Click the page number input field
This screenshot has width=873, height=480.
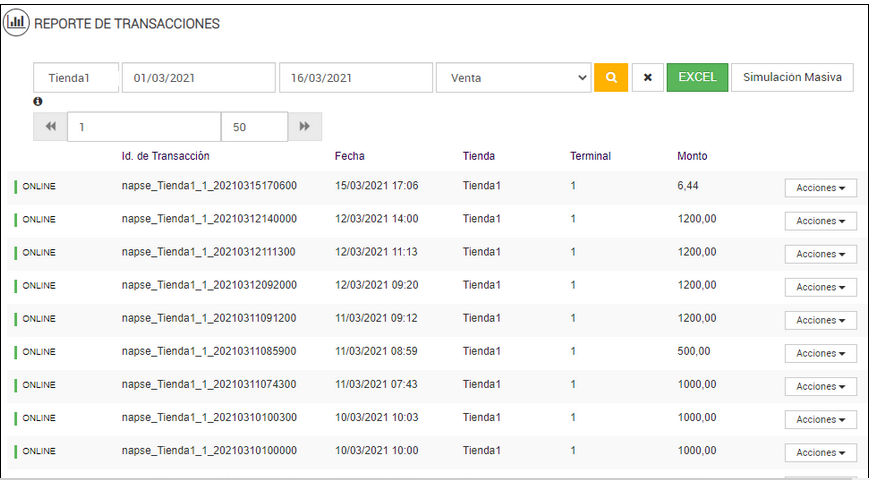pos(143,127)
